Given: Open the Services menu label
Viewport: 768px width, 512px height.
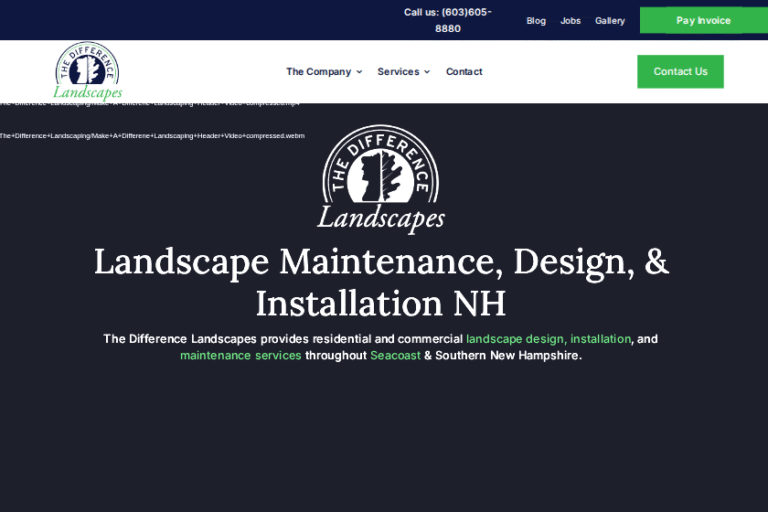Looking at the screenshot, I should coord(398,72).
